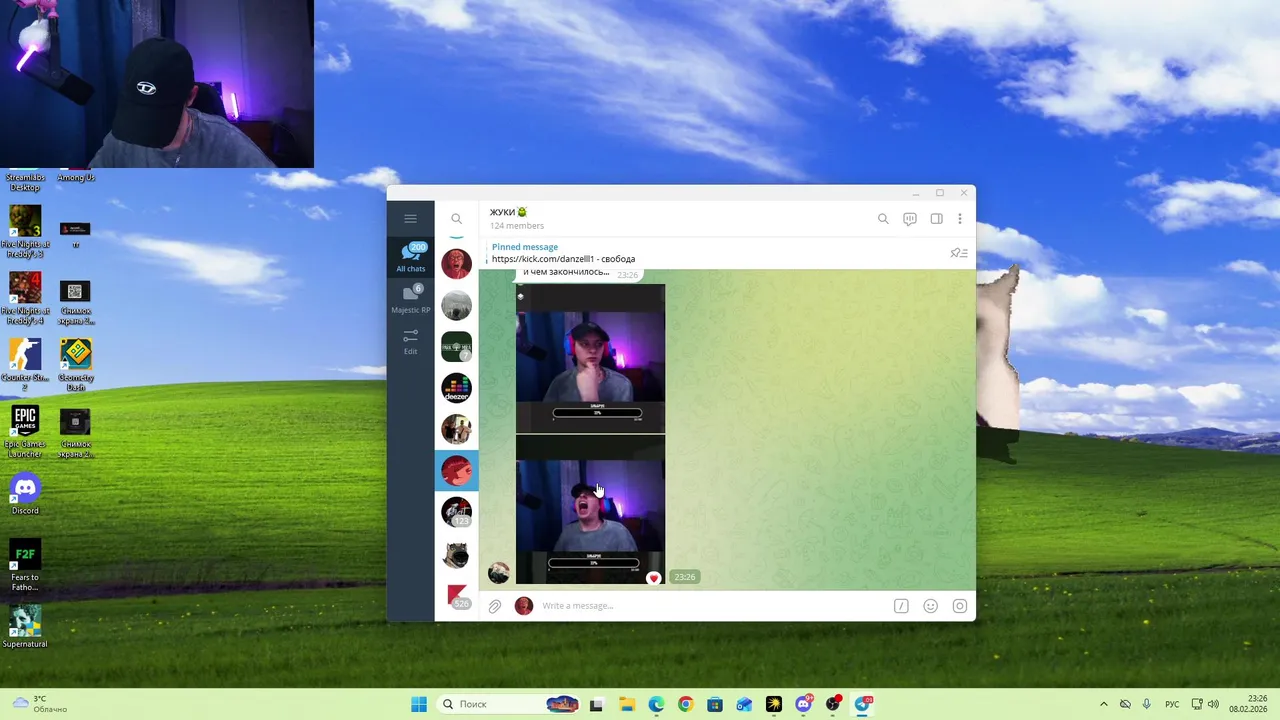The width and height of the screenshot is (1280, 720).
Task: Open the gray landscape avatar chat
Action: click(x=456, y=305)
